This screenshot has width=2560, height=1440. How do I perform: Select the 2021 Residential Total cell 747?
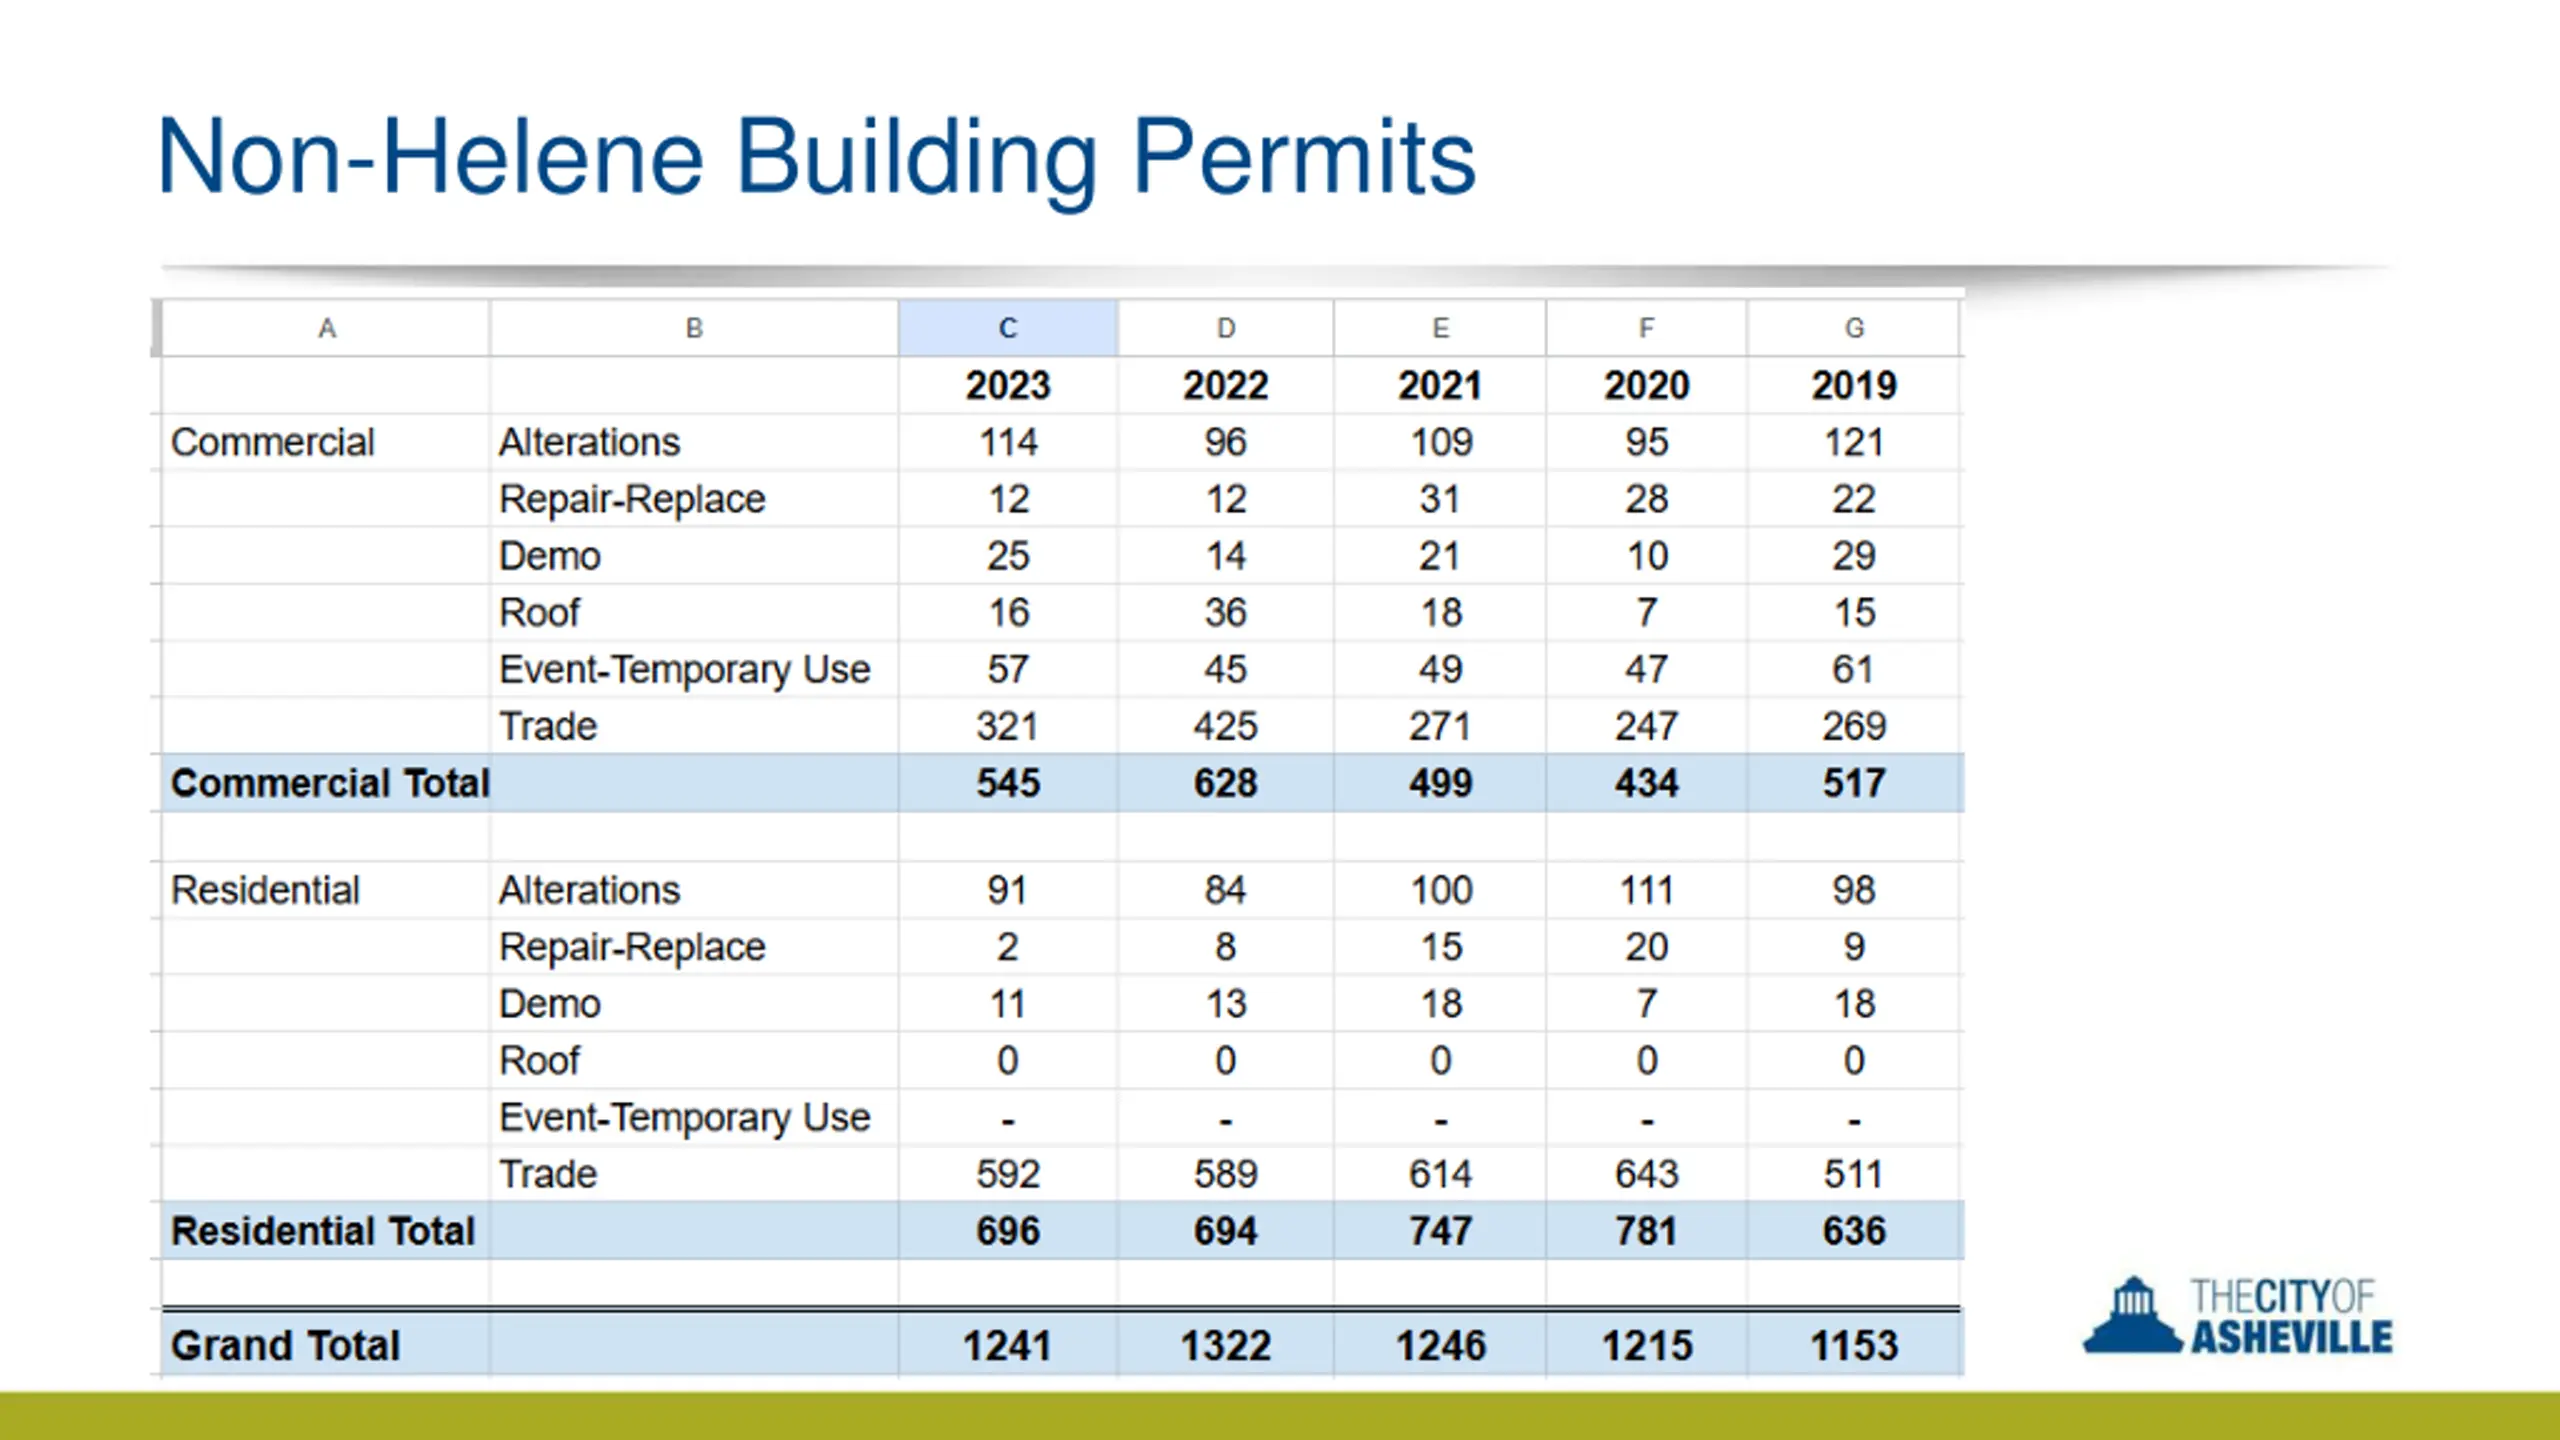1440,1231
